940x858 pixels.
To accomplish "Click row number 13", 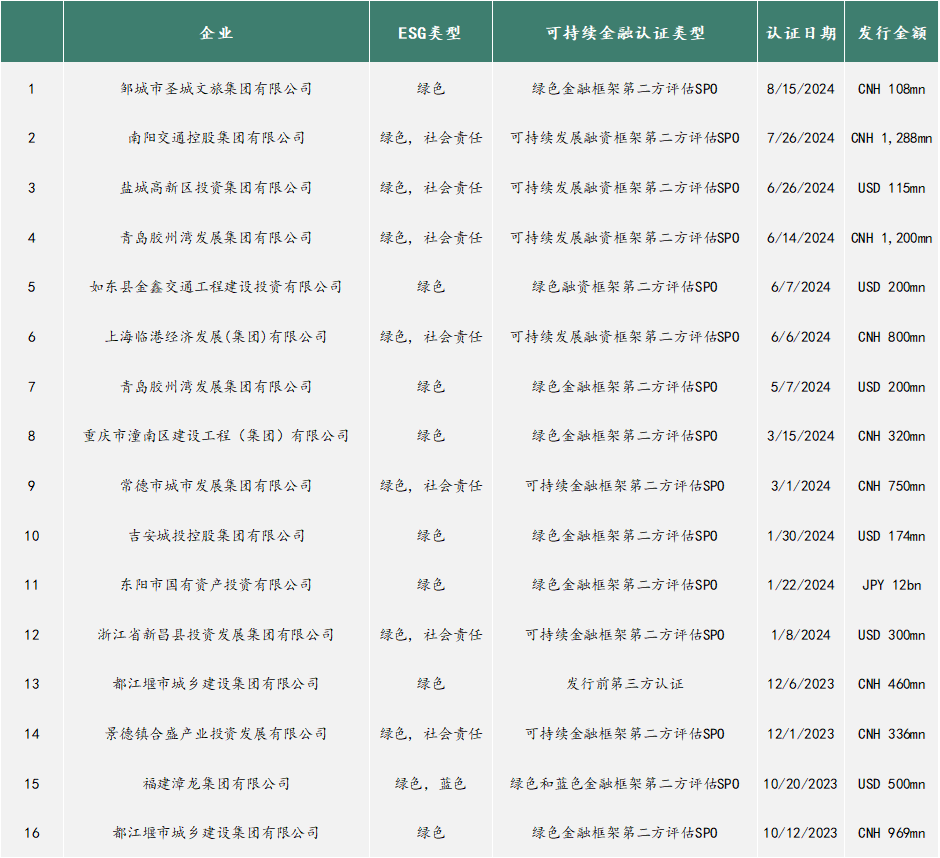I will 32,684.
